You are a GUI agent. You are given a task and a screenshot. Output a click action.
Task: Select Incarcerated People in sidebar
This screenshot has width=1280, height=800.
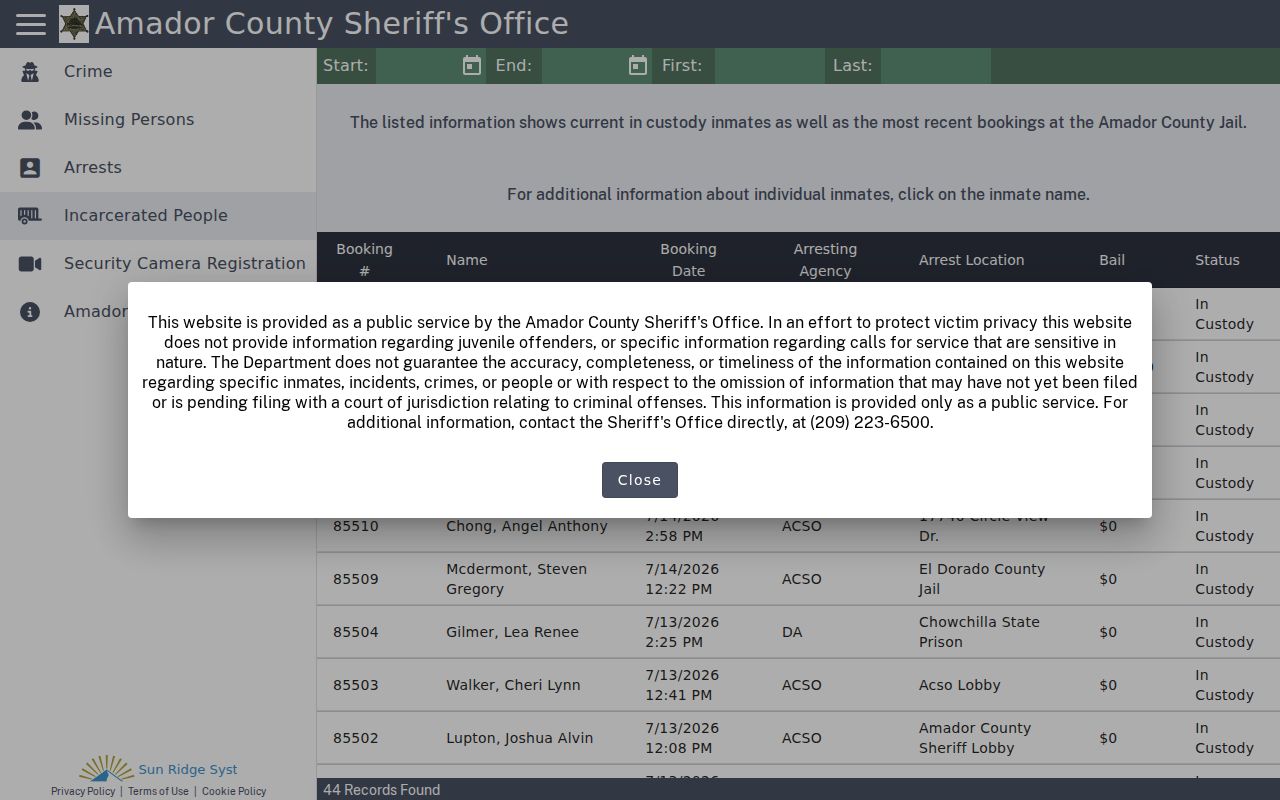tap(158, 216)
